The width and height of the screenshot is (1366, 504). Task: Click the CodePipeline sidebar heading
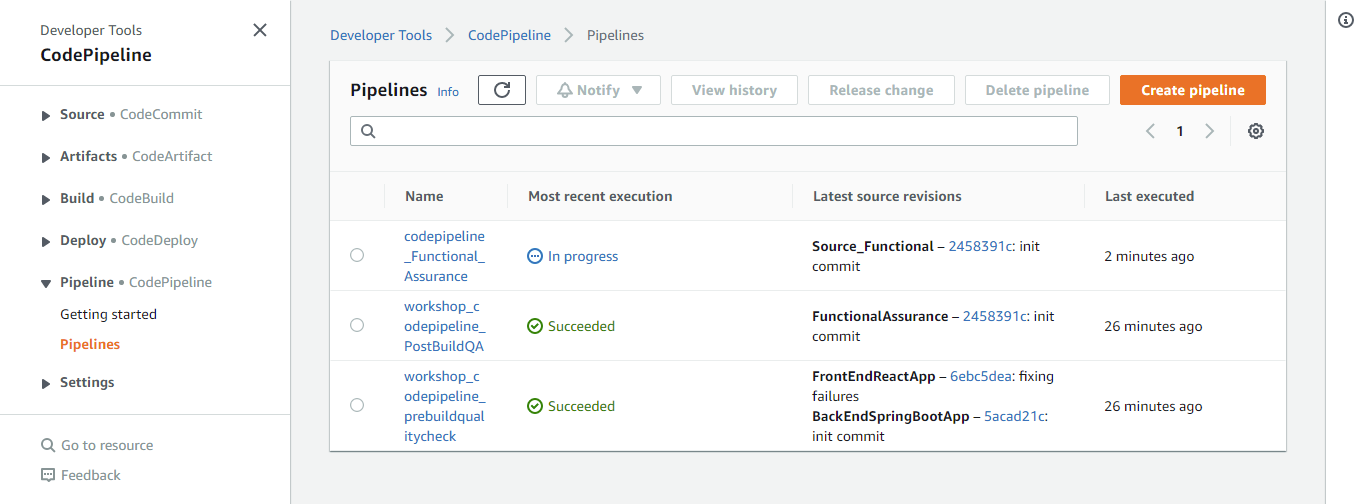[96, 55]
